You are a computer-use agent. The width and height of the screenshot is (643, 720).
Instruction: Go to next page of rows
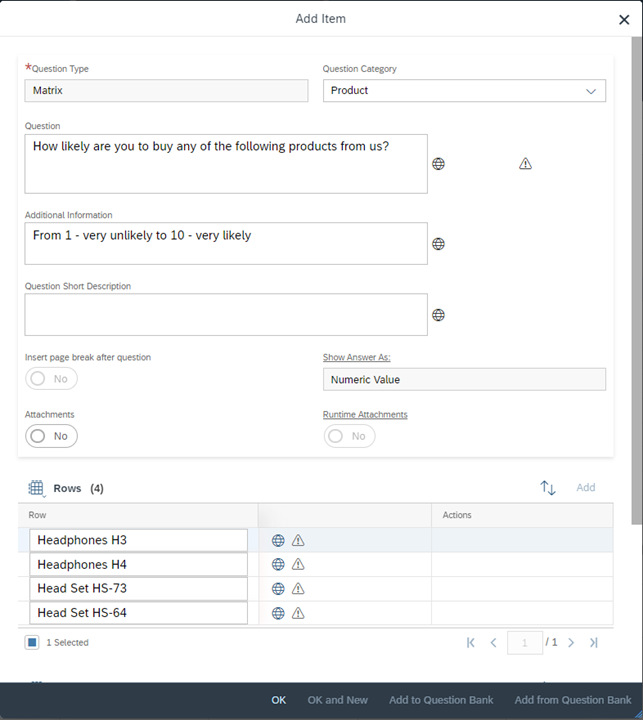click(x=571, y=642)
